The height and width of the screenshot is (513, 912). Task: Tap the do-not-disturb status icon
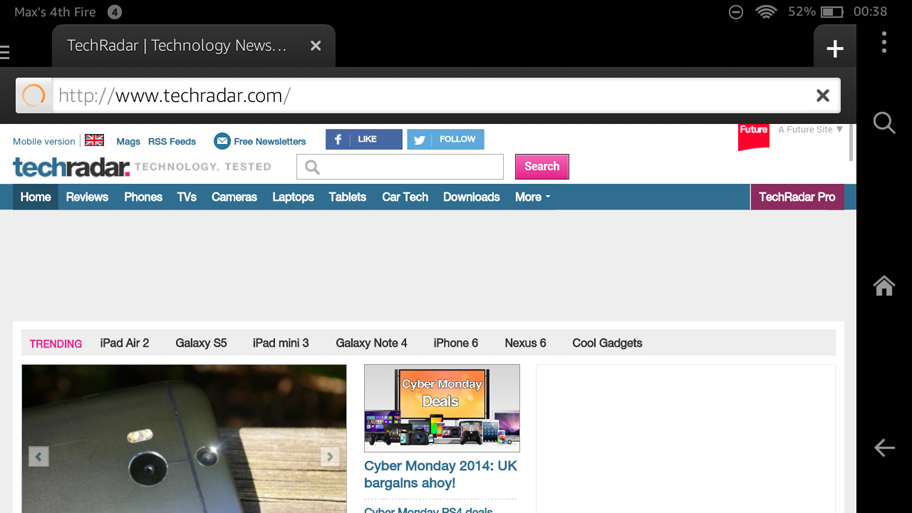(736, 12)
